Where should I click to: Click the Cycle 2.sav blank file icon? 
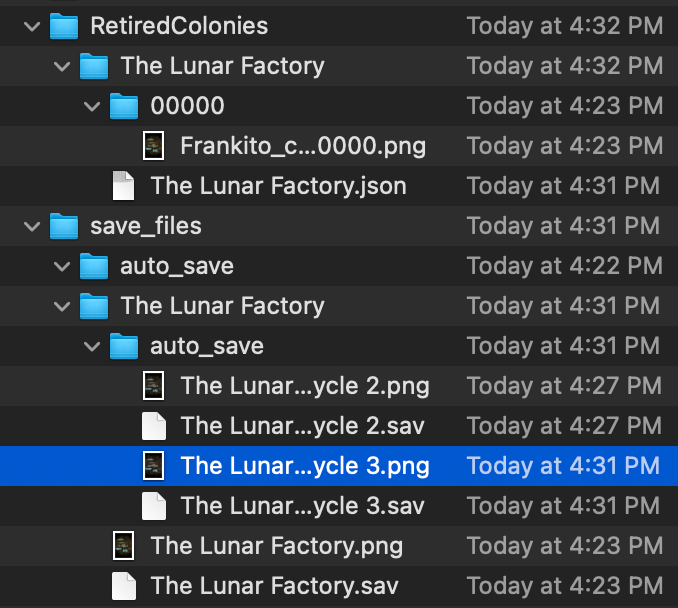pyautogui.click(x=153, y=426)
